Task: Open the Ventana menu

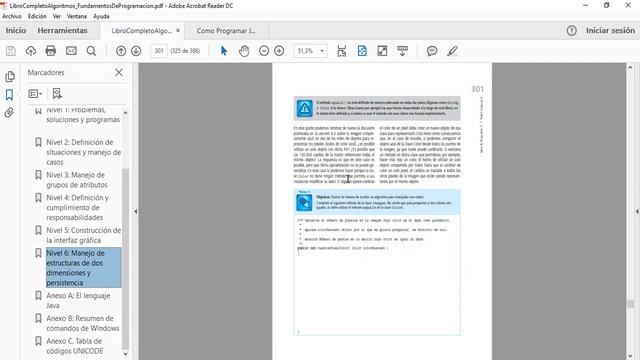Action: (77, 16)
